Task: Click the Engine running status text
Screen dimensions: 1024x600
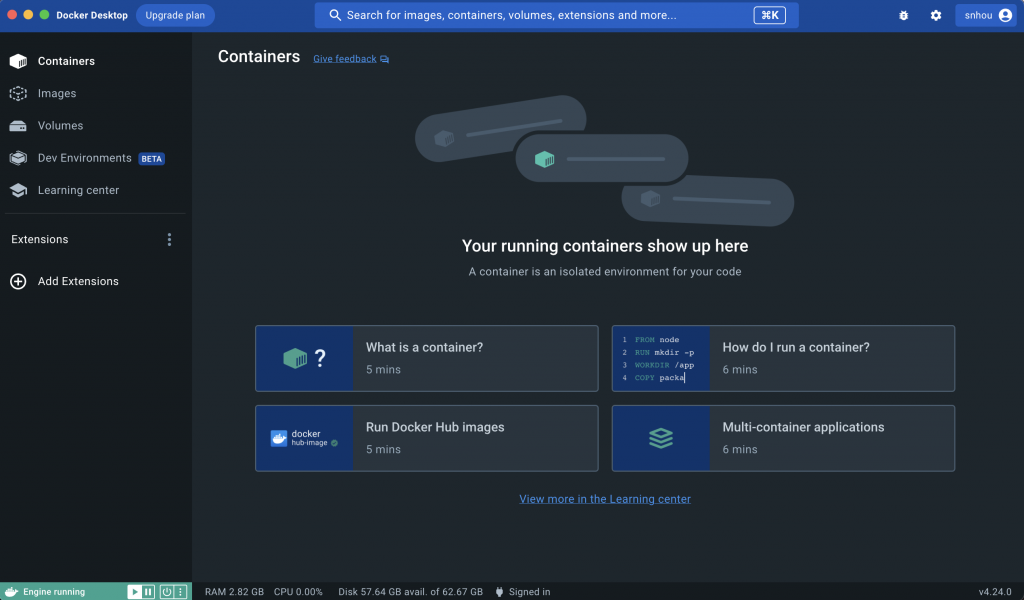Action: [x=54, y=592]
